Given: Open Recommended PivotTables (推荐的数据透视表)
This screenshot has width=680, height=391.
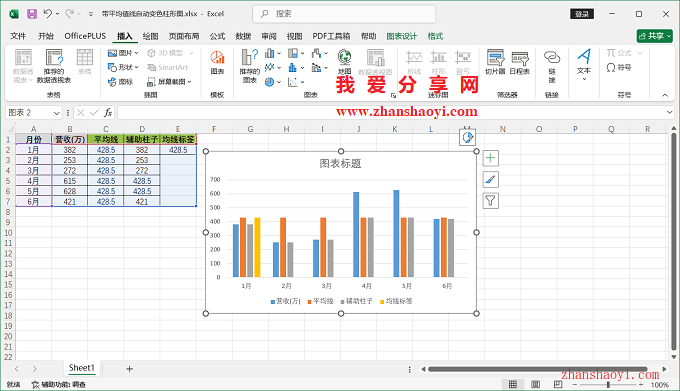Looking at the screenshot, I should (54, 66).
